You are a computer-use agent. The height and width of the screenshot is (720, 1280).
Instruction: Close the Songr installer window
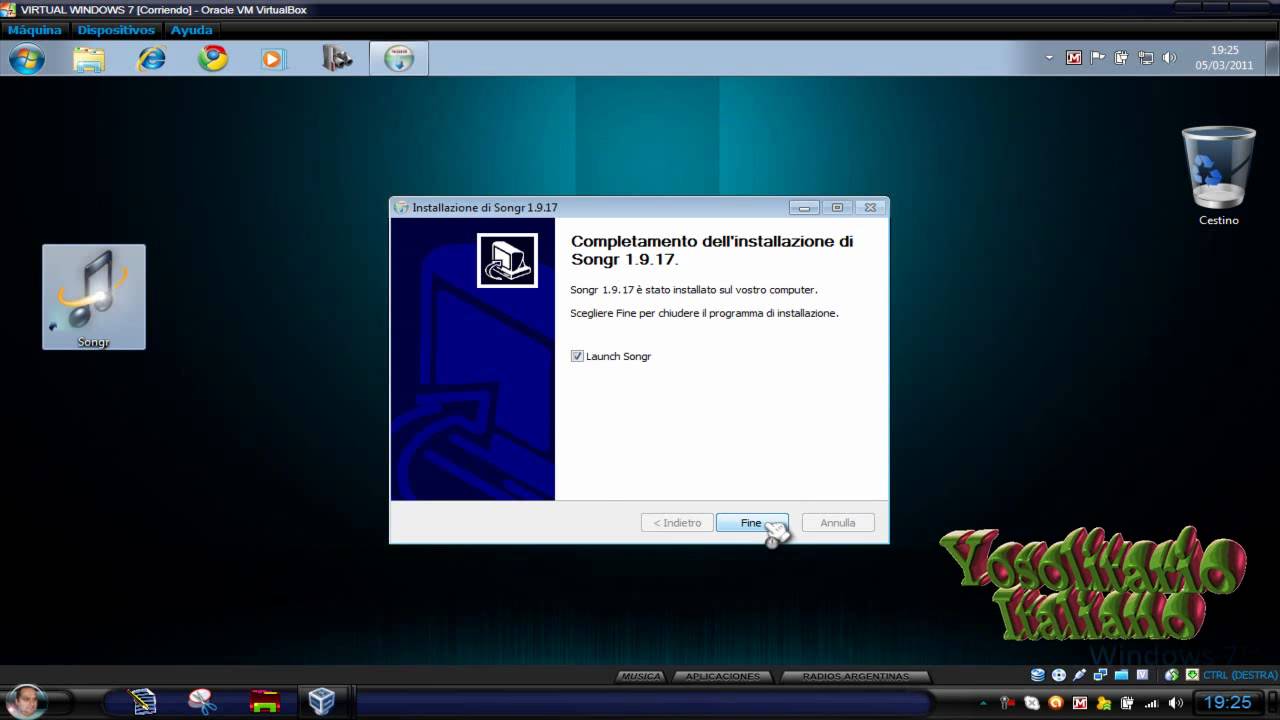870,208
